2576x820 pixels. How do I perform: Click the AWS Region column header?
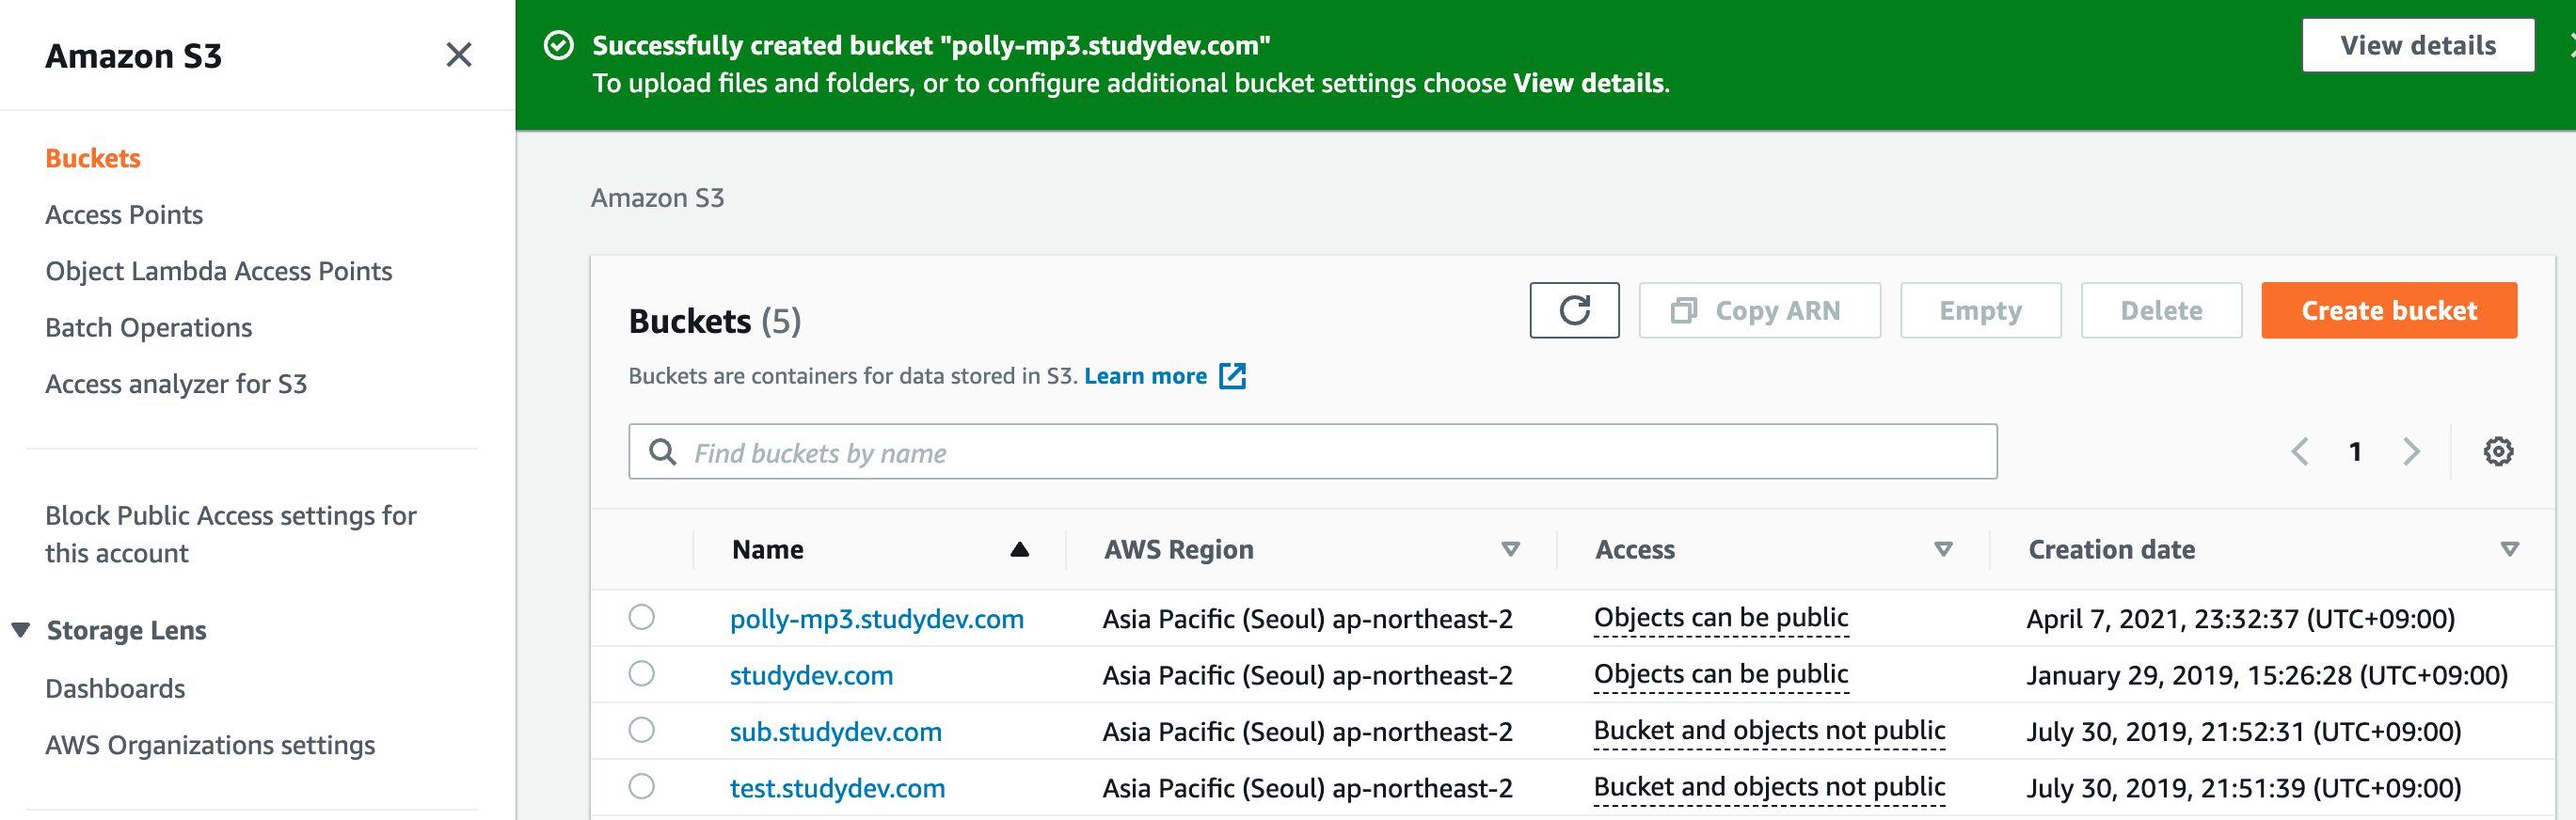(1178, 549)
